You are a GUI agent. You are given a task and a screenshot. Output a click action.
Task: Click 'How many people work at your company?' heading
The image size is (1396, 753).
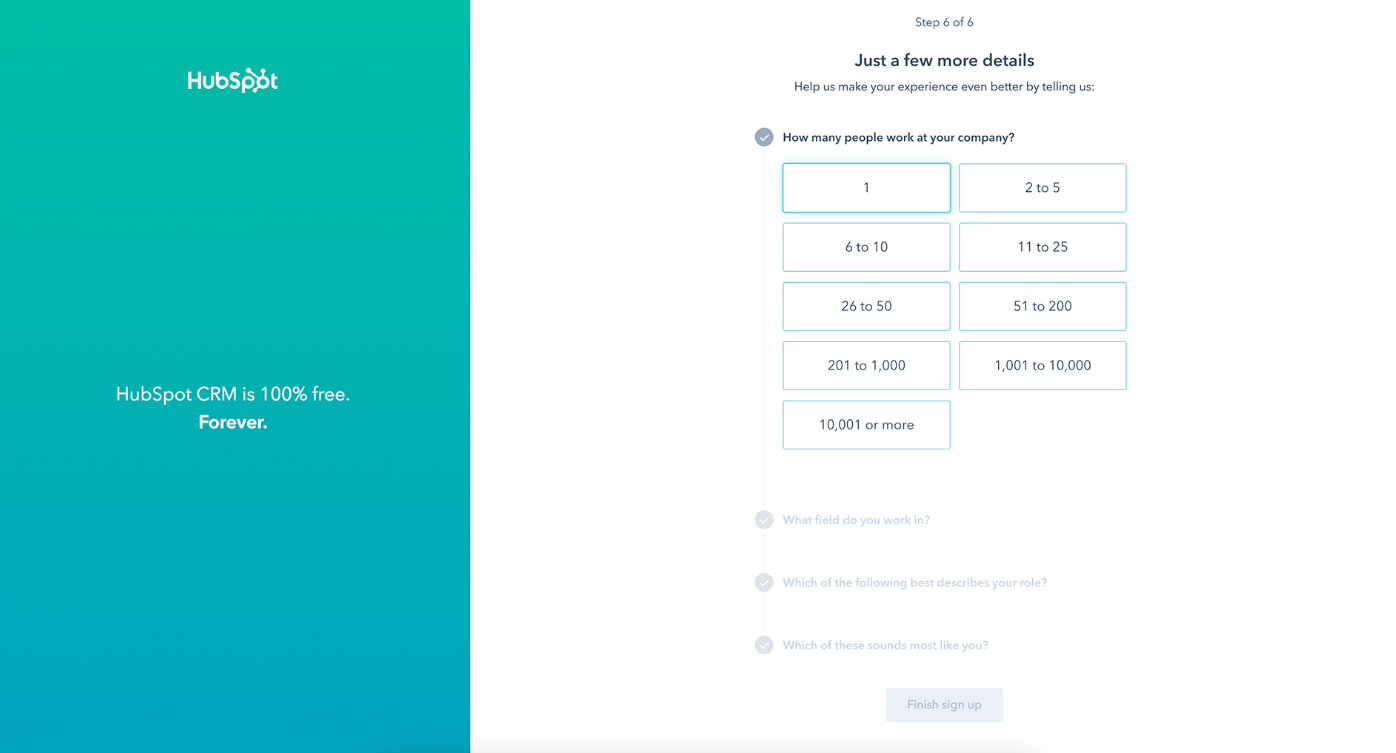click(x=898, y=137)
